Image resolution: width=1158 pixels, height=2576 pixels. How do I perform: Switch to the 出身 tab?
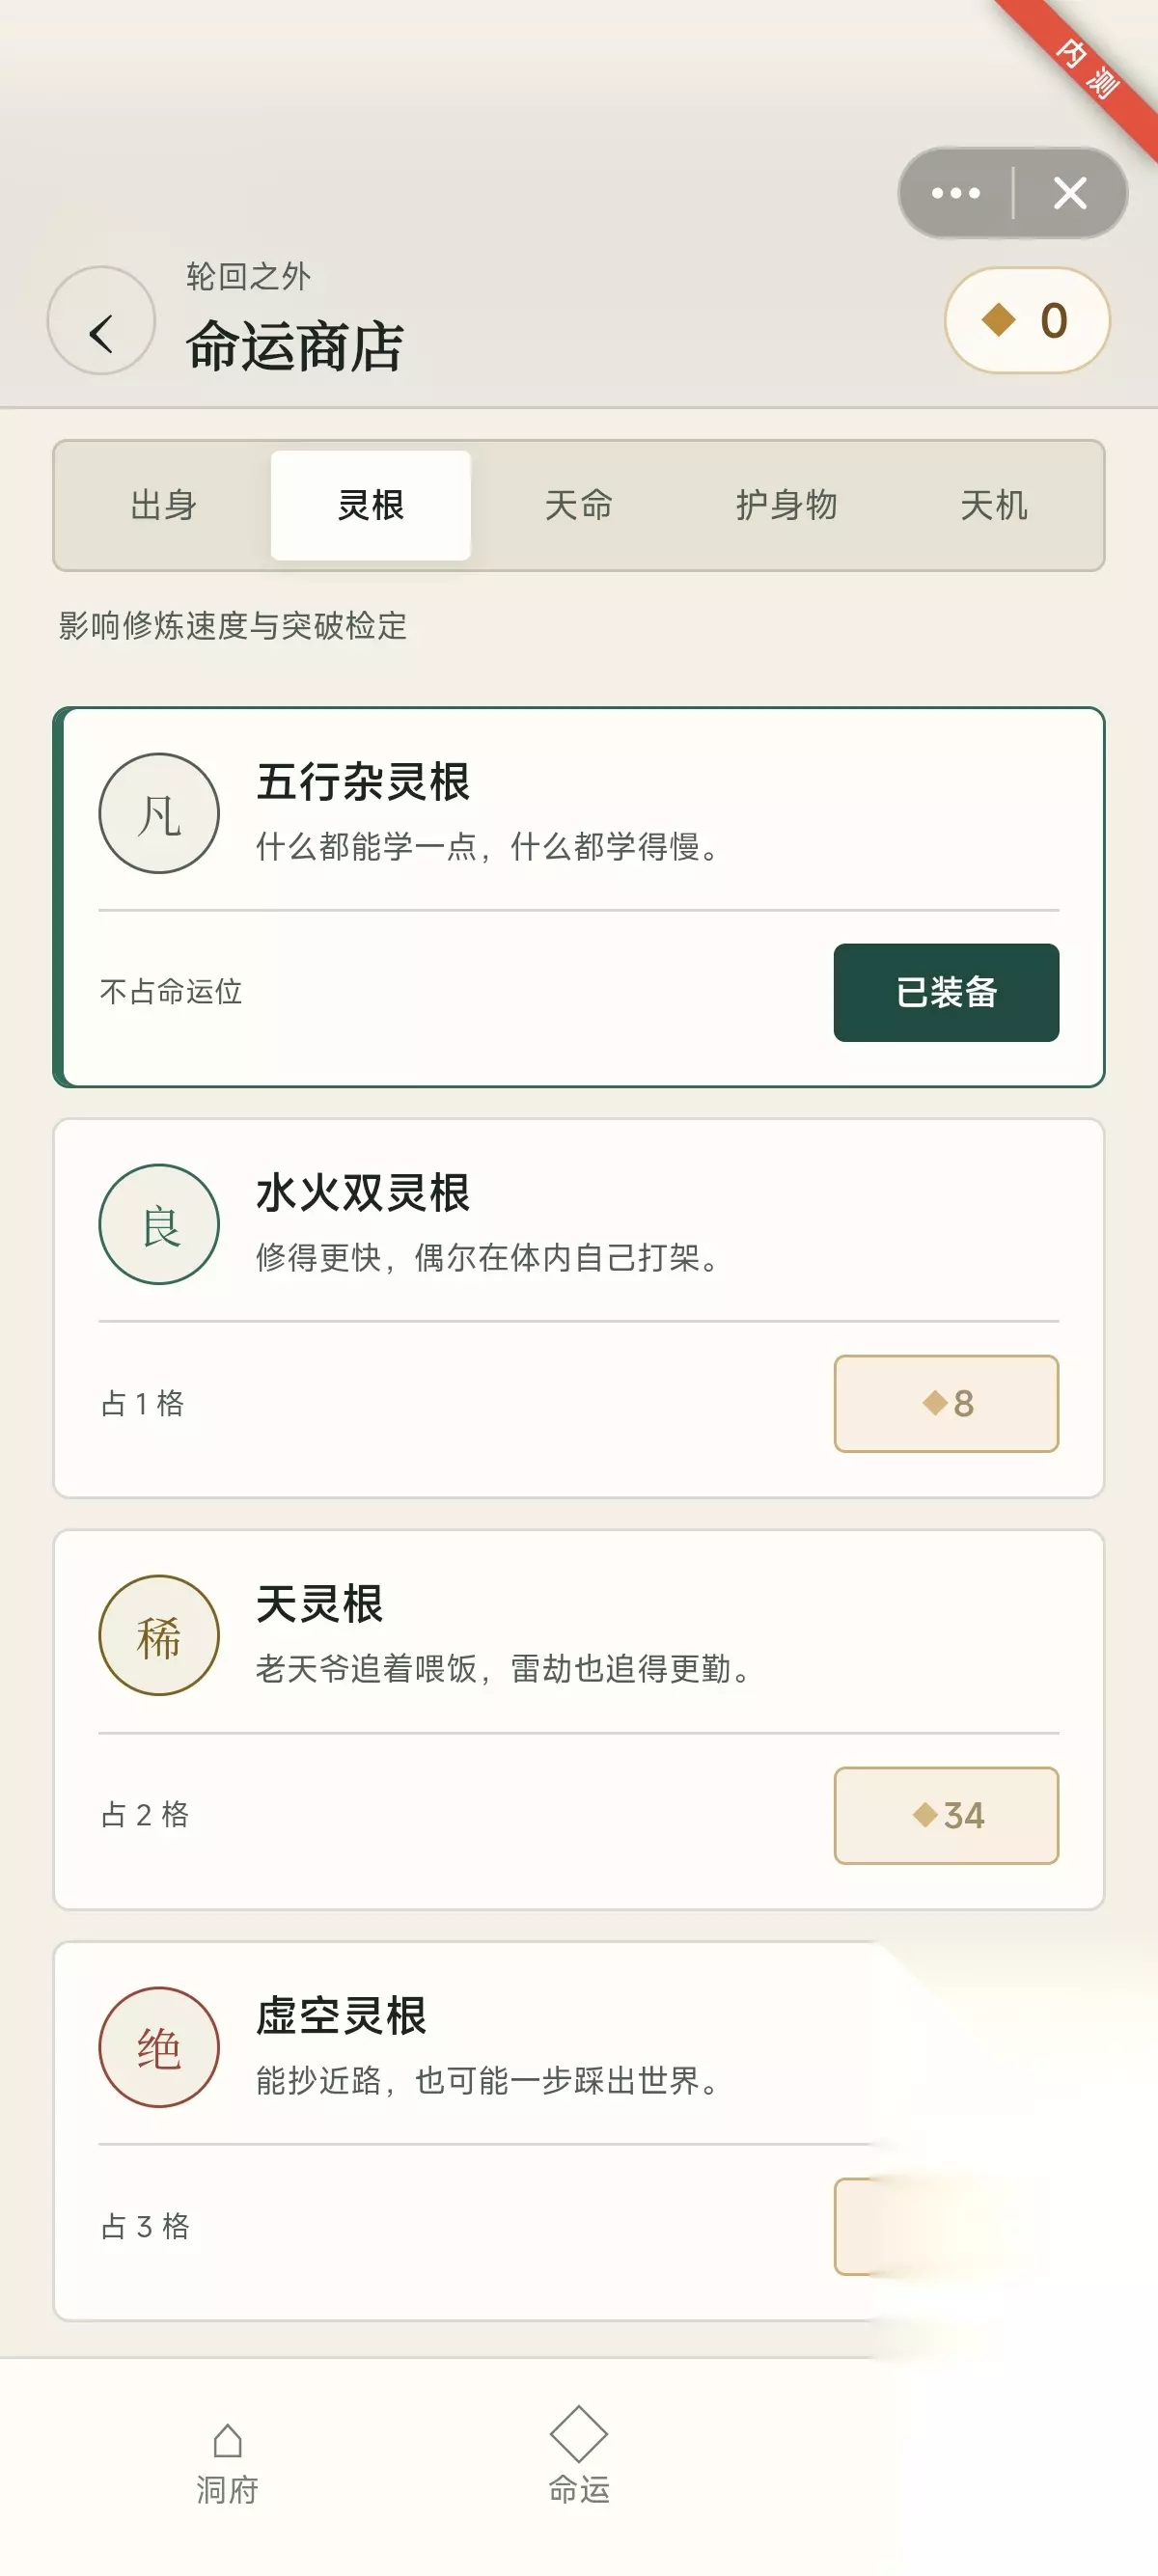[x=163, y=505]
